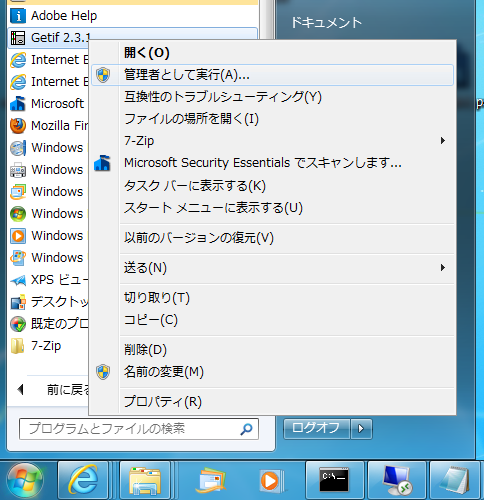
Task: Choose スタート メニューに表示する(U)
Action: [x=272, y=208]
